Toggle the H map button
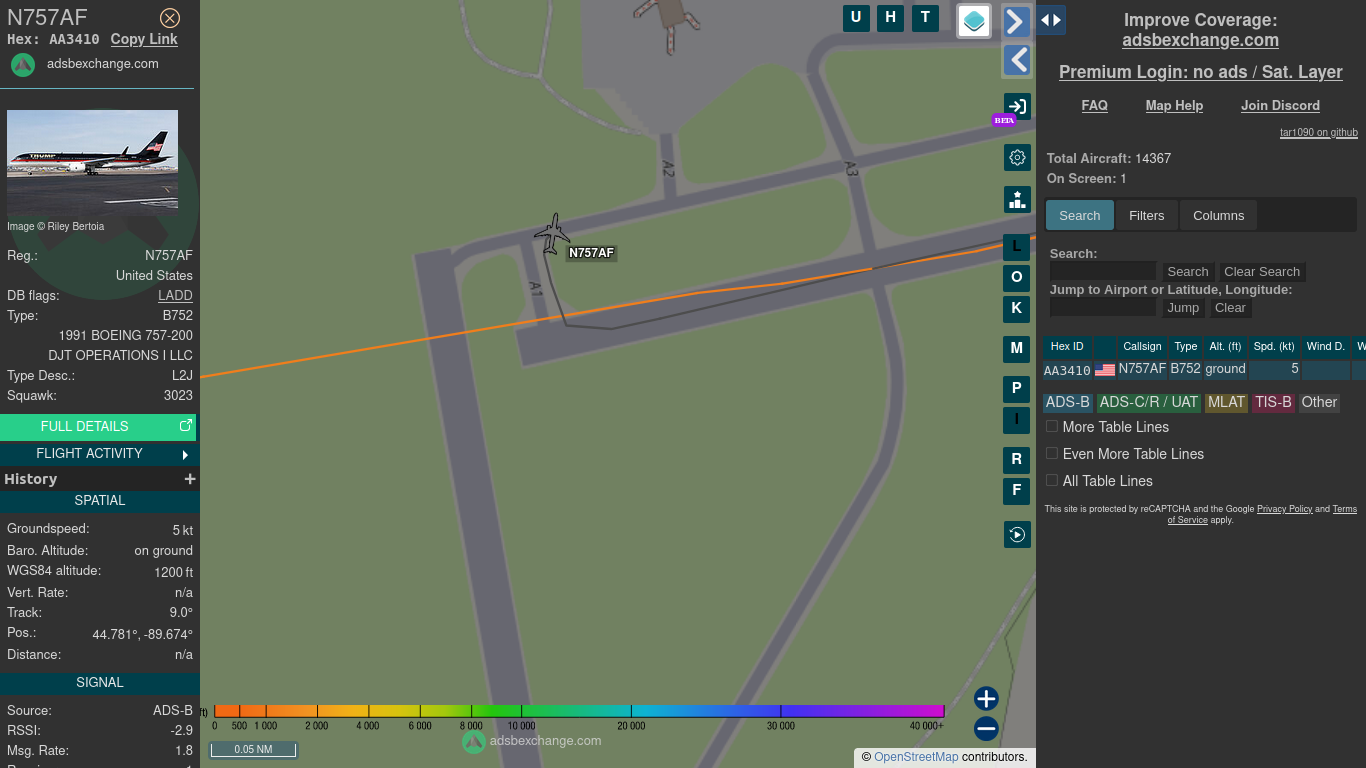Viewport: 1366px width, 768px height. (890, 17)
